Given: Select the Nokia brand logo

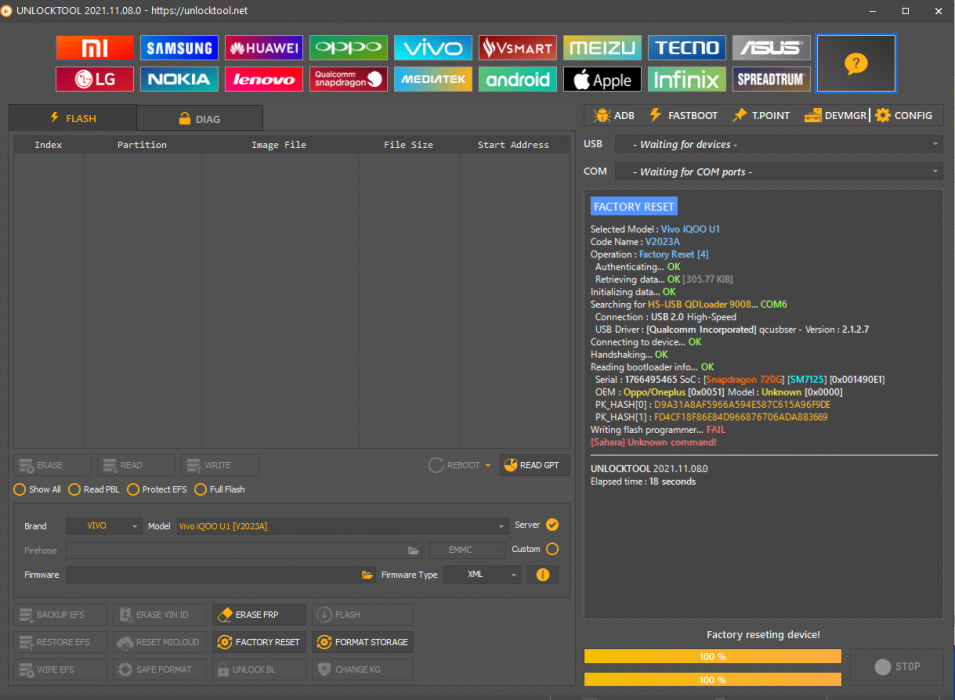Looking at the screenshot, I should (179, 79).
